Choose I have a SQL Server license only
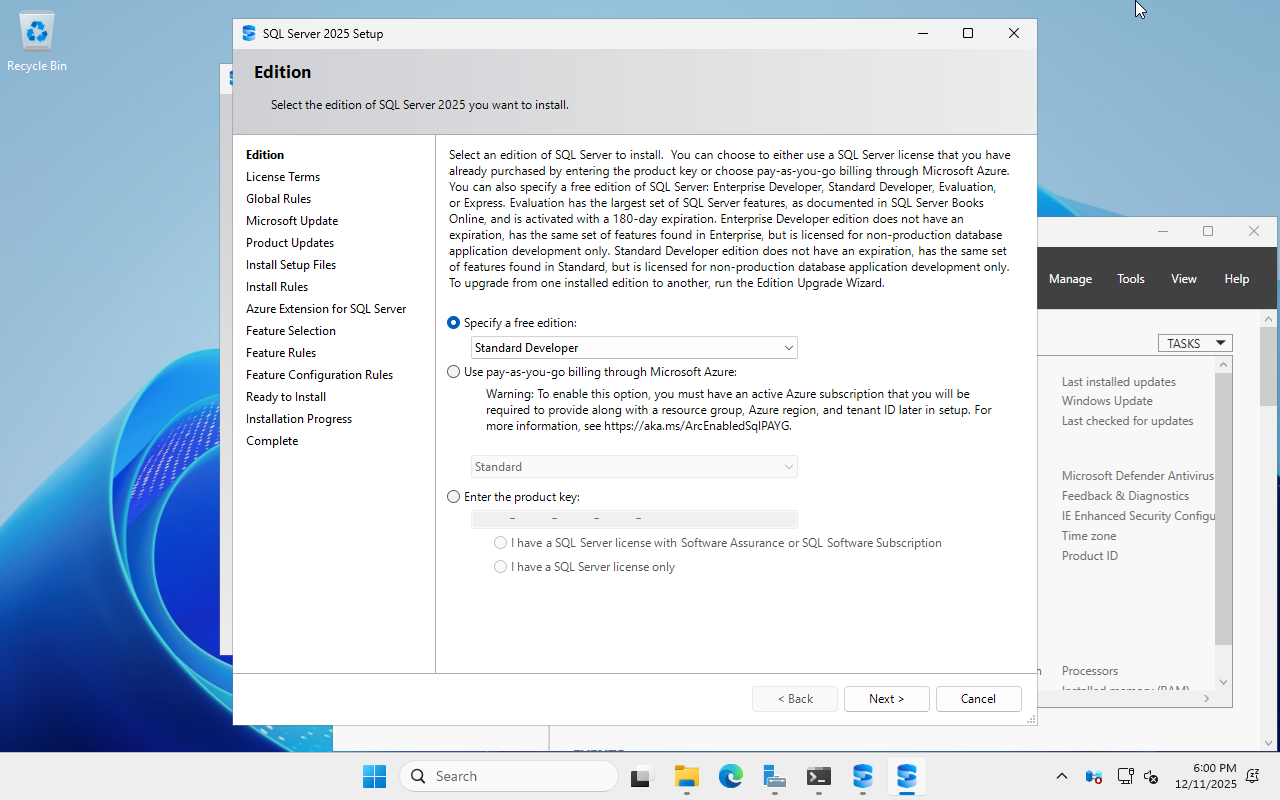Image resolution: width=1280 pixels, height=800 pixels. pyautogui.click(x=500, y=566)
